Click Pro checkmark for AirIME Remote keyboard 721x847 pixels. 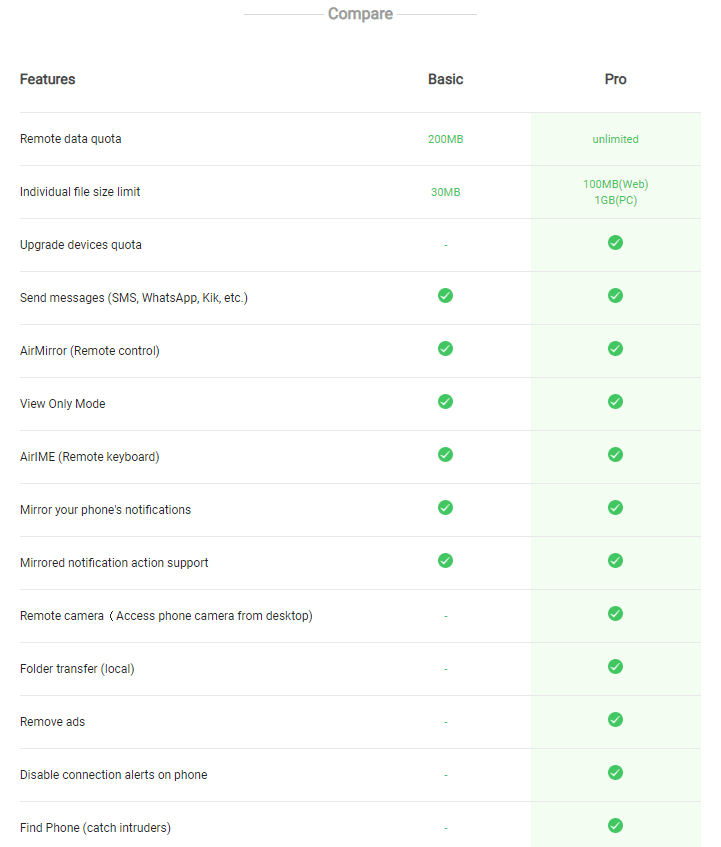pyautogui.click(x=615, y=454)
